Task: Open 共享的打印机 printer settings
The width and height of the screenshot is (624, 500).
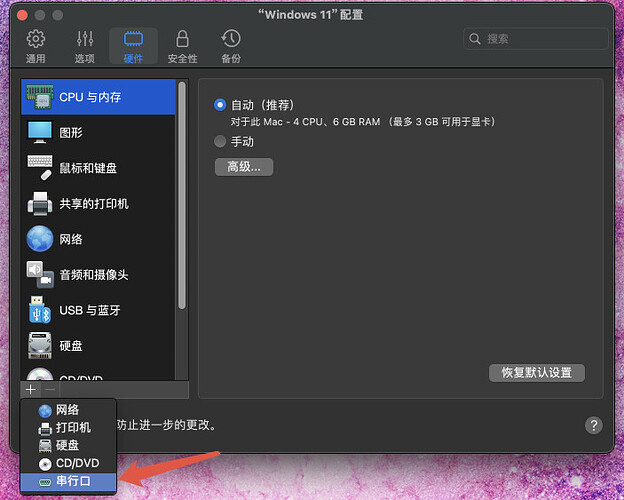Action: click(x=98, y=204)
